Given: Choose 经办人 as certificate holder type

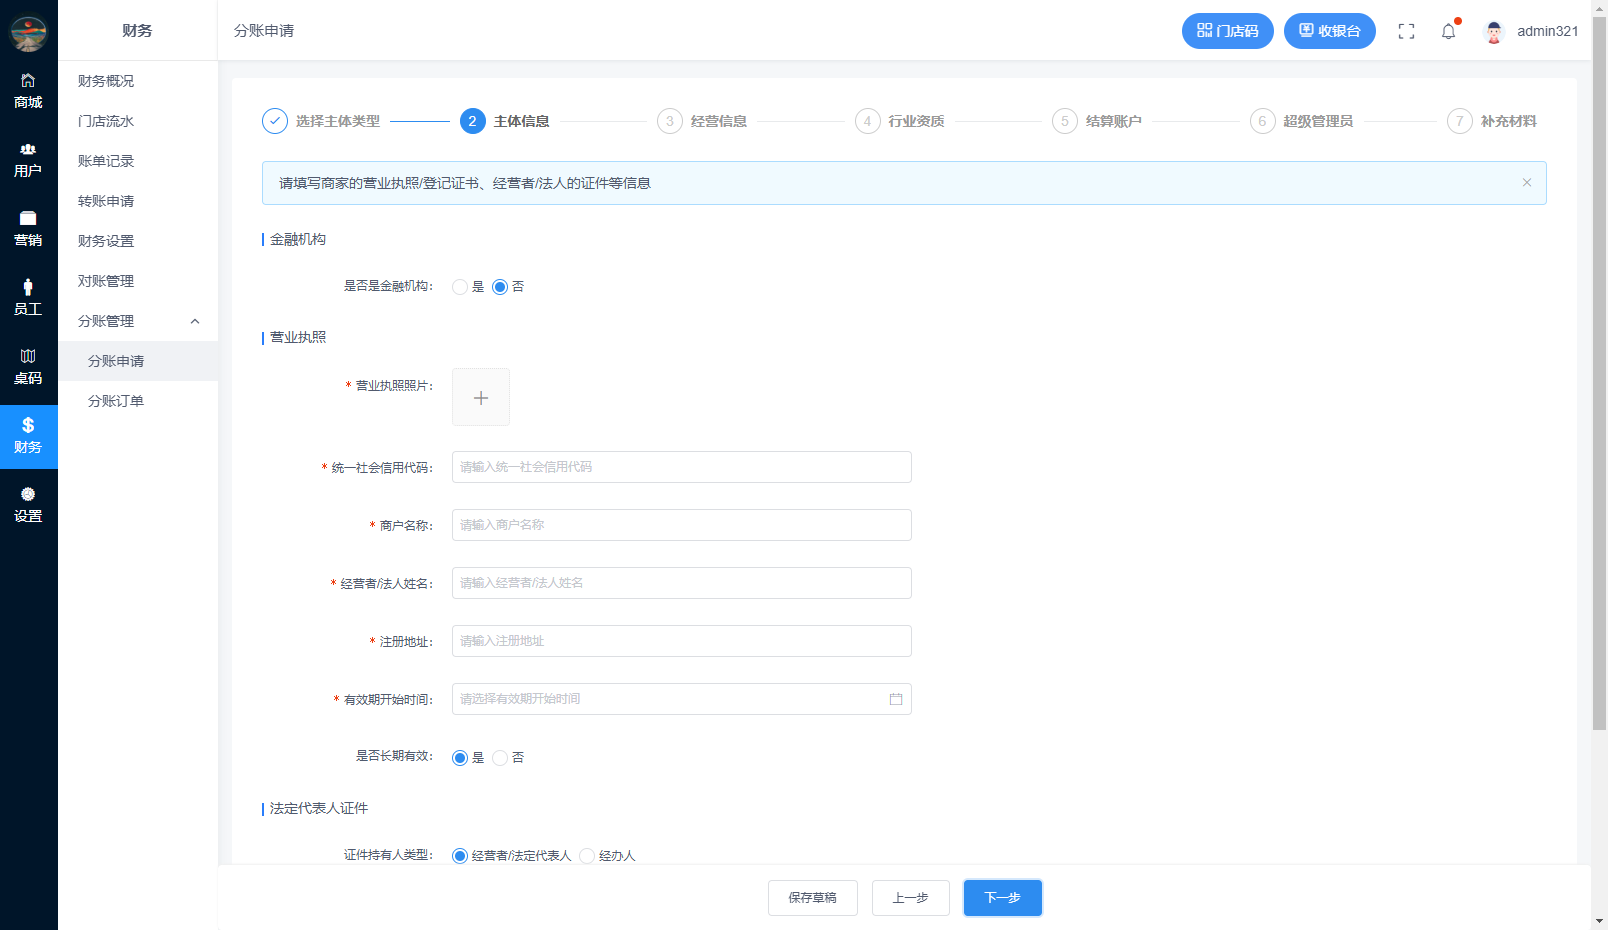Looking at the screenshot, I should (x=587, y=856).
